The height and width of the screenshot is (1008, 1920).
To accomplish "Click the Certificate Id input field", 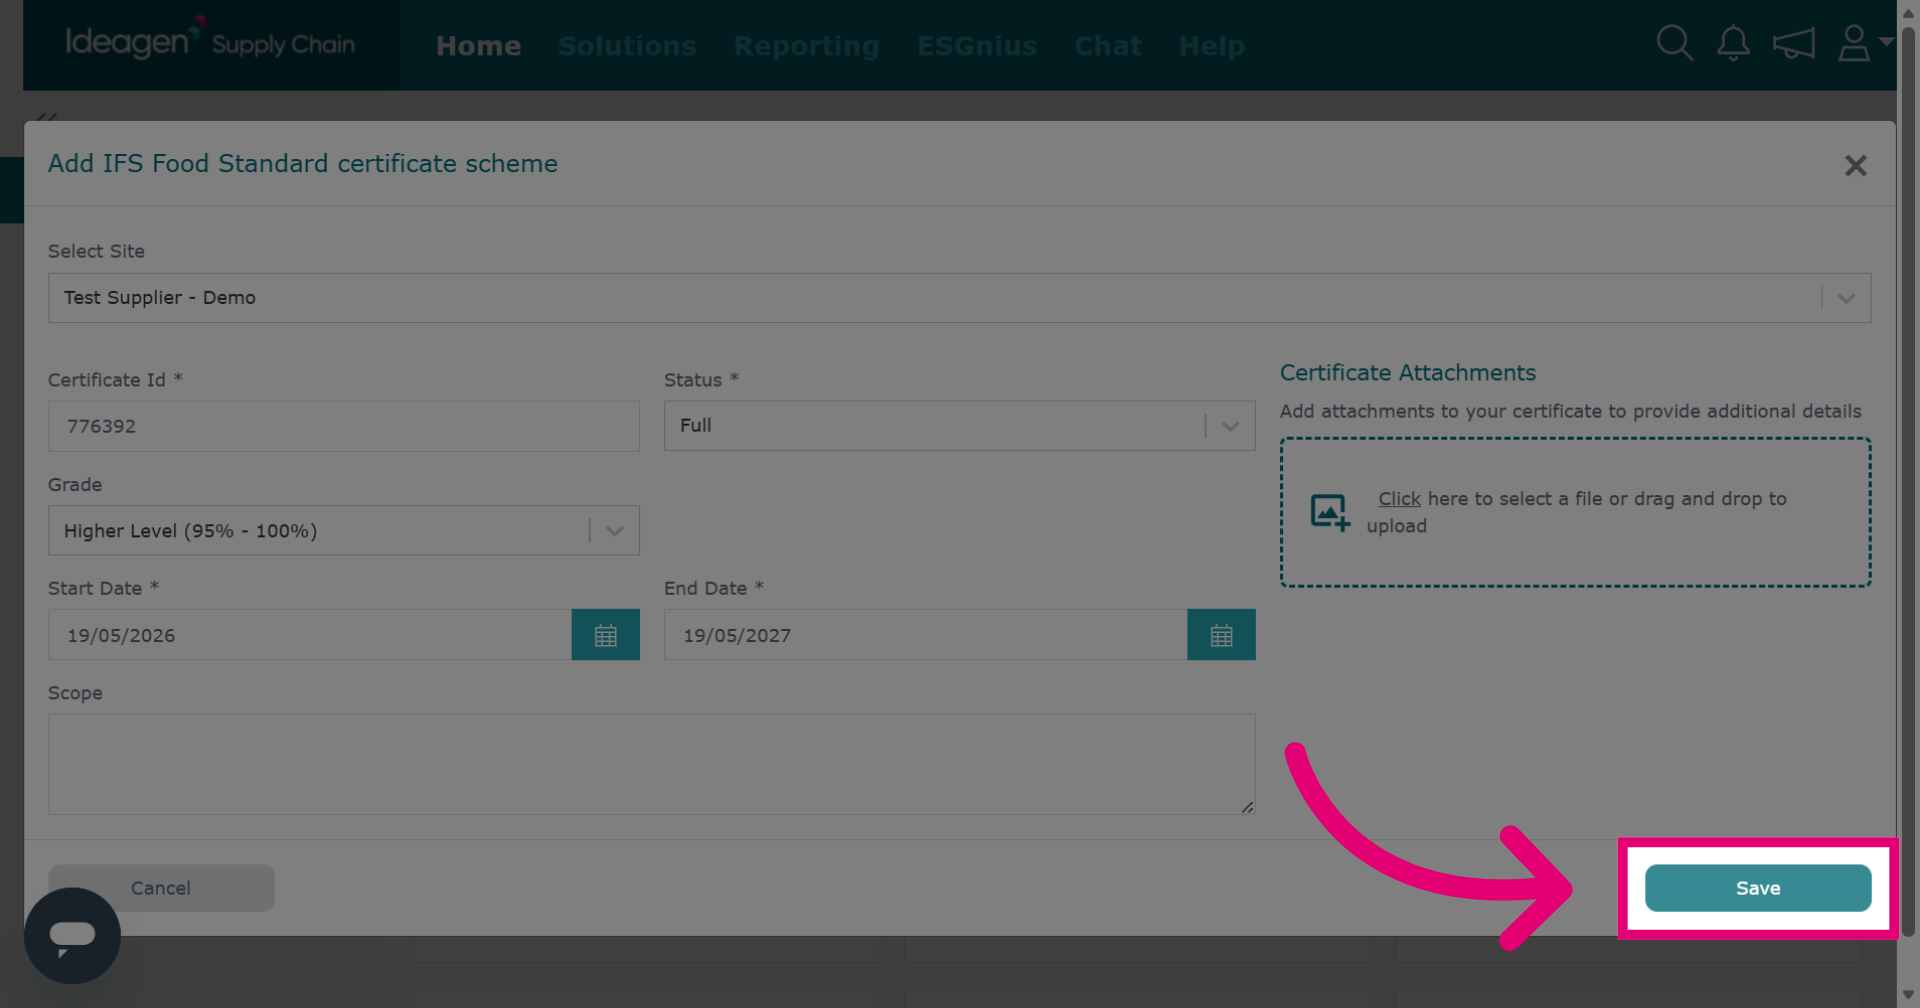I will point(343,426).
